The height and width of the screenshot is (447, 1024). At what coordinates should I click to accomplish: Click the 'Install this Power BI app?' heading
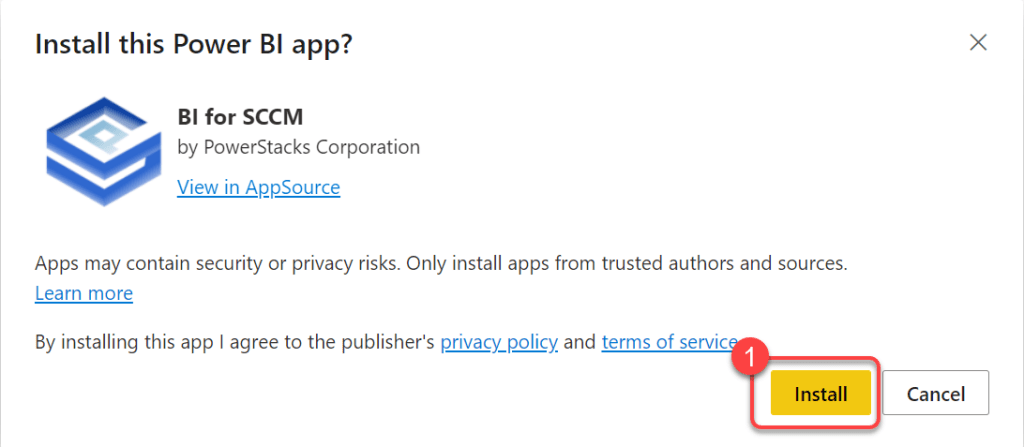[x=195, y=45]
